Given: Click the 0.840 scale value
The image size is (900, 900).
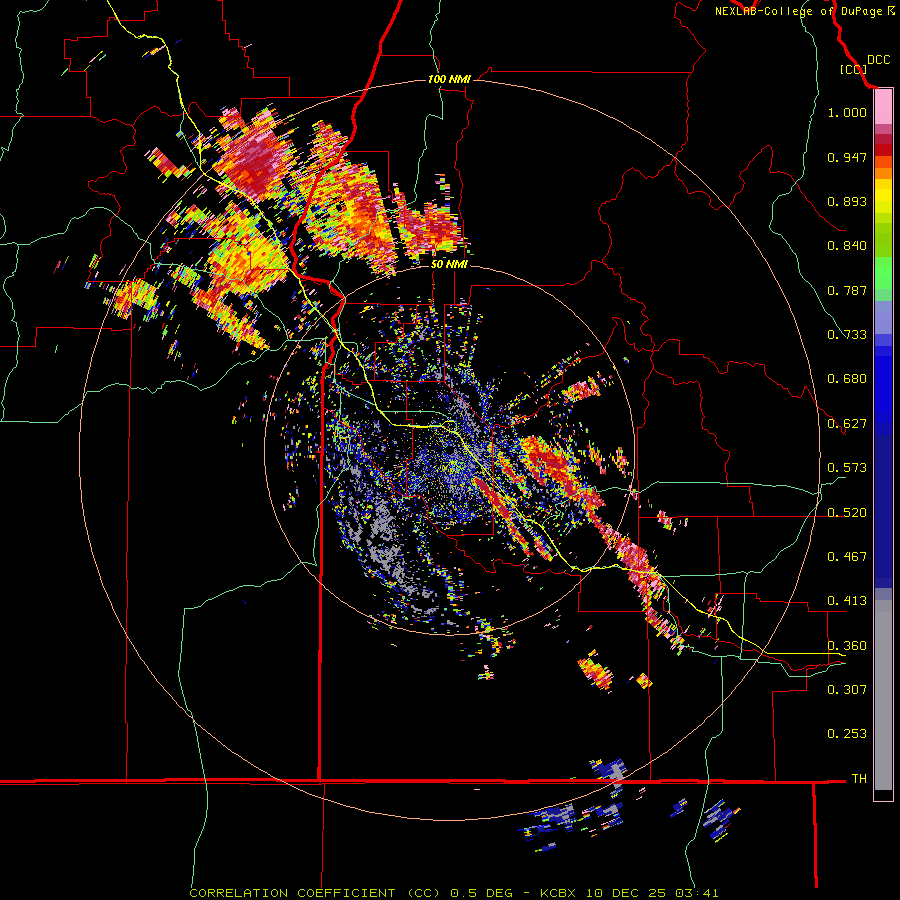Looking at the screenshot, I should (847, 246).
